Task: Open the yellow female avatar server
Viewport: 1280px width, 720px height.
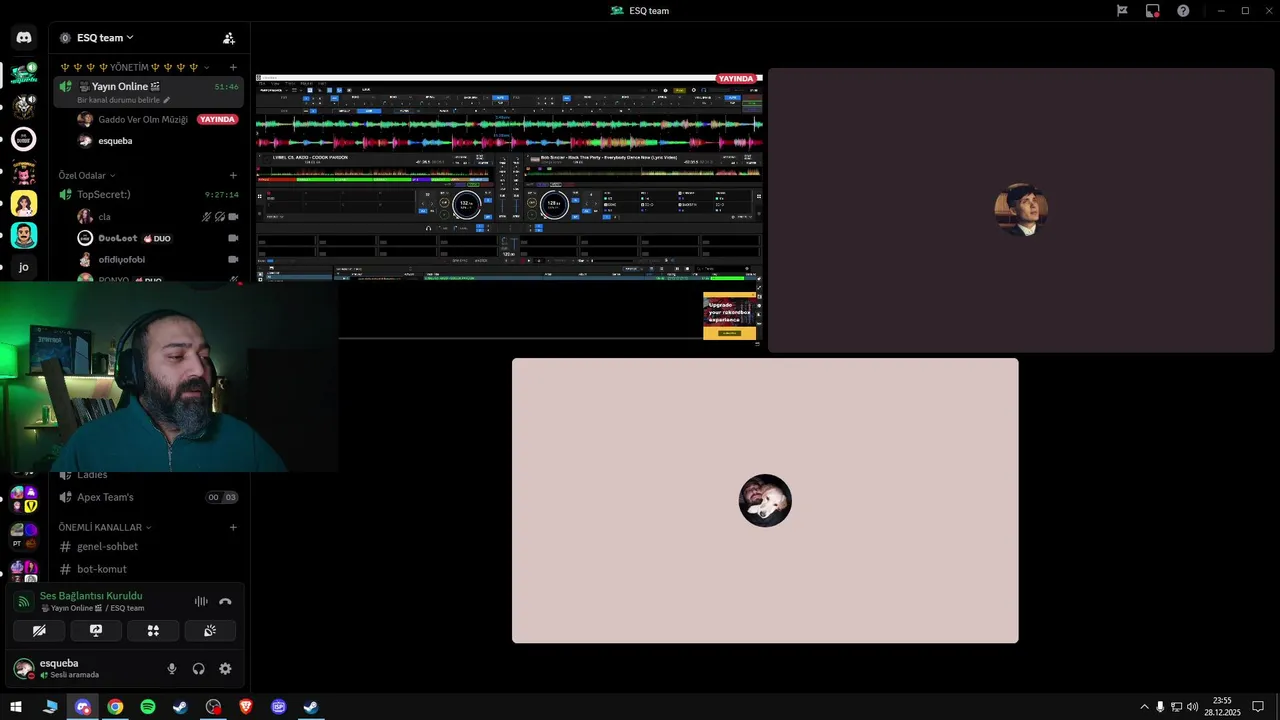Action: tap(24, 203)
